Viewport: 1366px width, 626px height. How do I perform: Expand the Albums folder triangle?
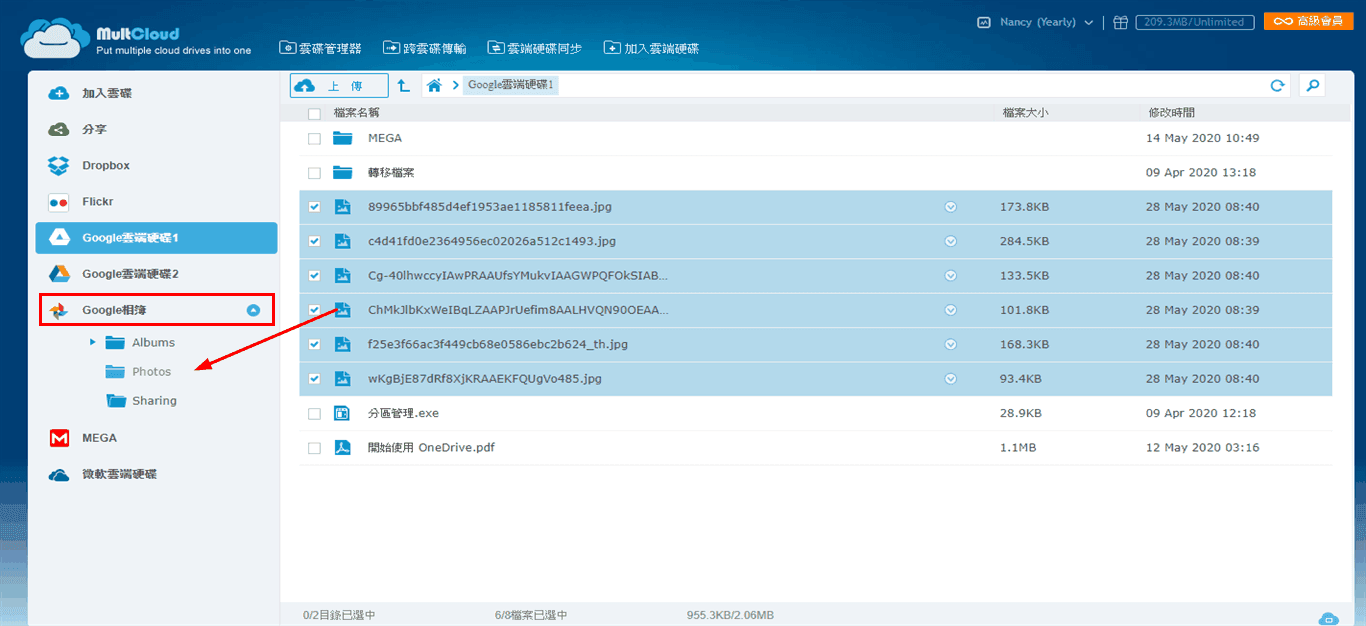click(93, 343)
